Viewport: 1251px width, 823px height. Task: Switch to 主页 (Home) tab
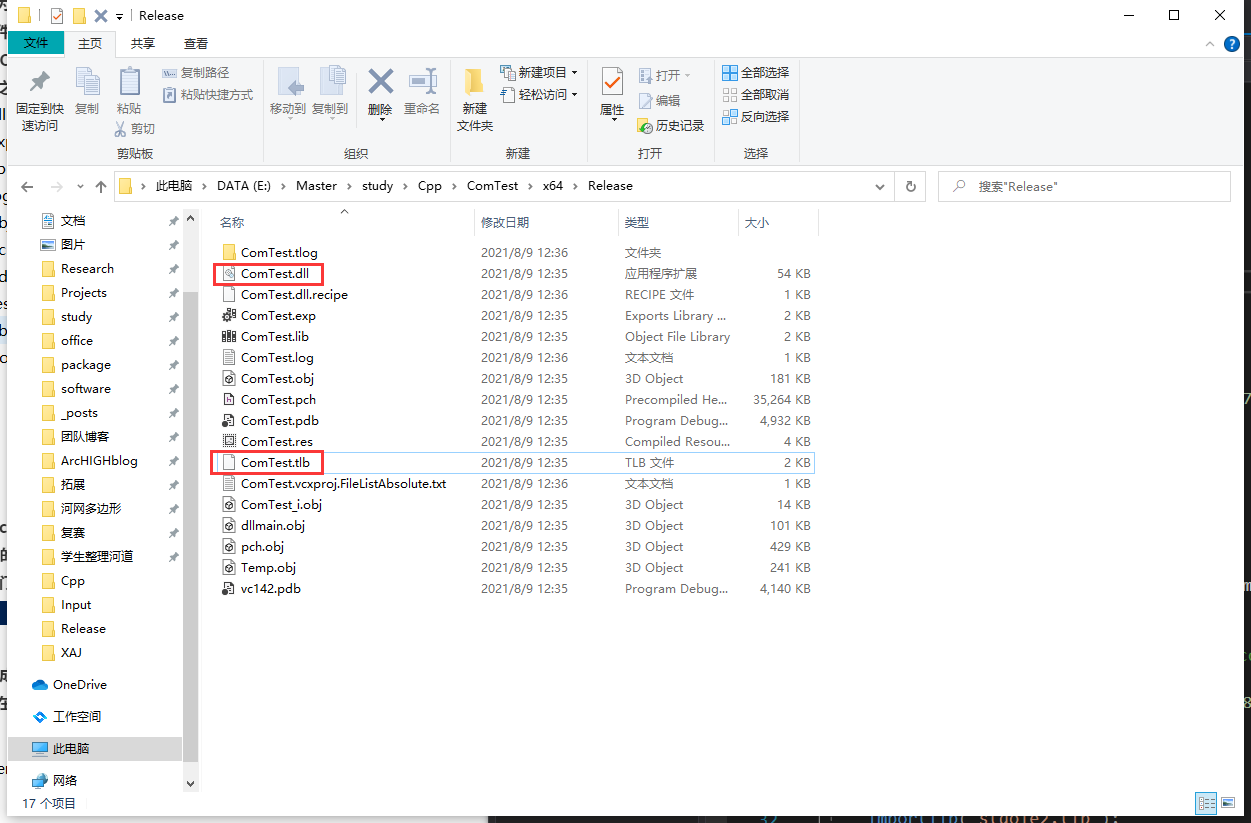point(90,43)
